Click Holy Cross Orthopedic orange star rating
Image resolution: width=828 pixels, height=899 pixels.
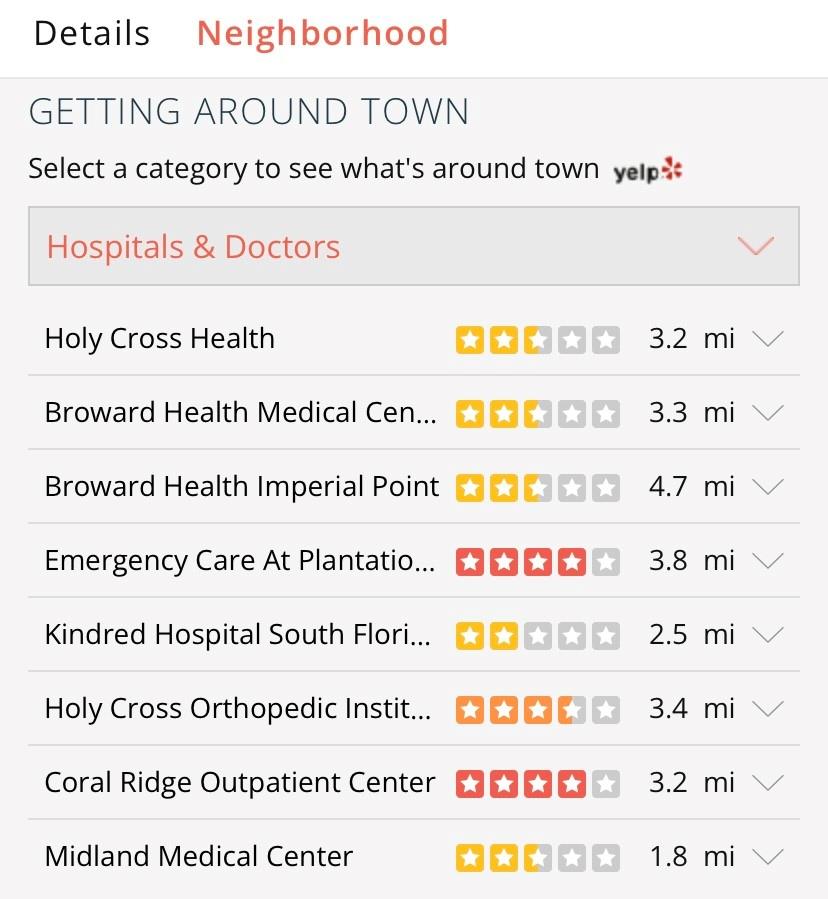(538, 710)
